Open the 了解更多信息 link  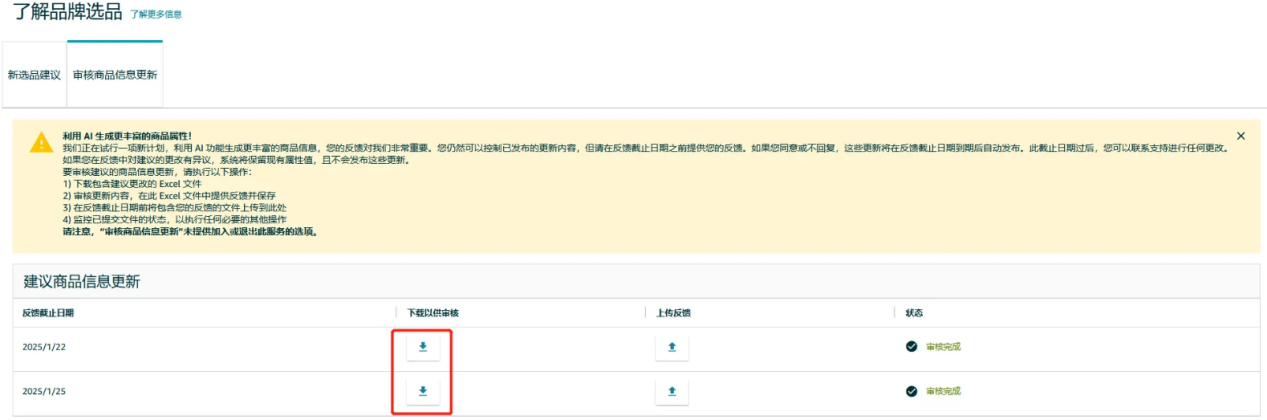click(156, 15)
